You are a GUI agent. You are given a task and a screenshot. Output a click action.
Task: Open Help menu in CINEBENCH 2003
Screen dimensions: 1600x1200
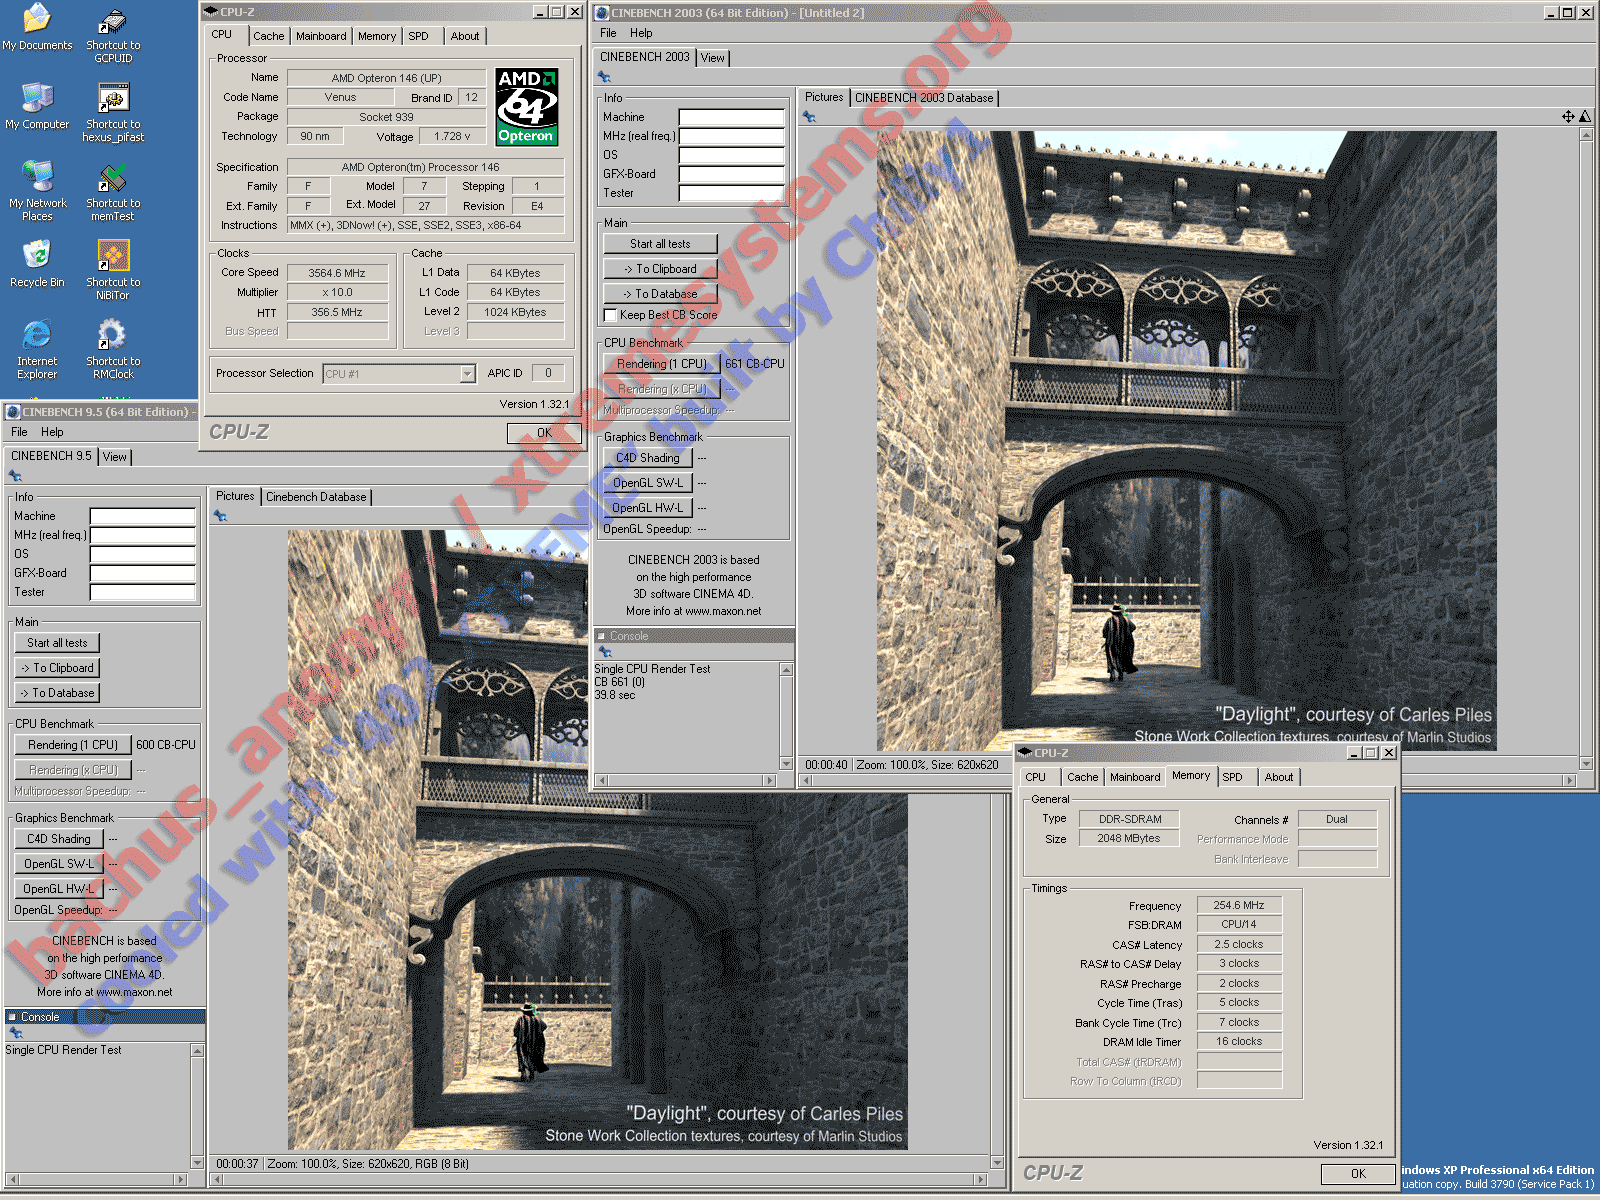coord(641,33)
